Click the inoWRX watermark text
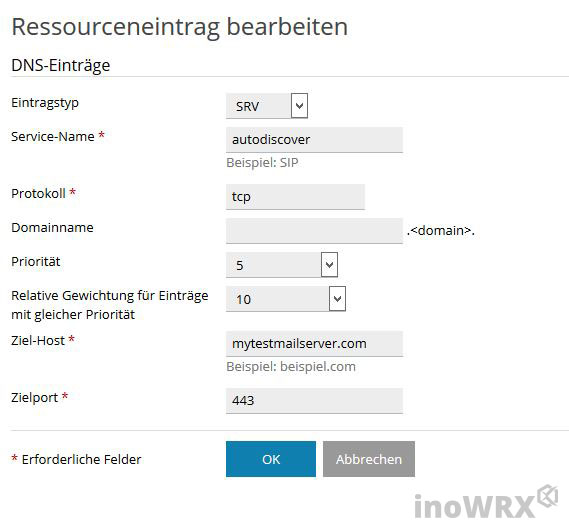This screenshot has width=569, height=531. pyautogui.click(x=474, y=506)
